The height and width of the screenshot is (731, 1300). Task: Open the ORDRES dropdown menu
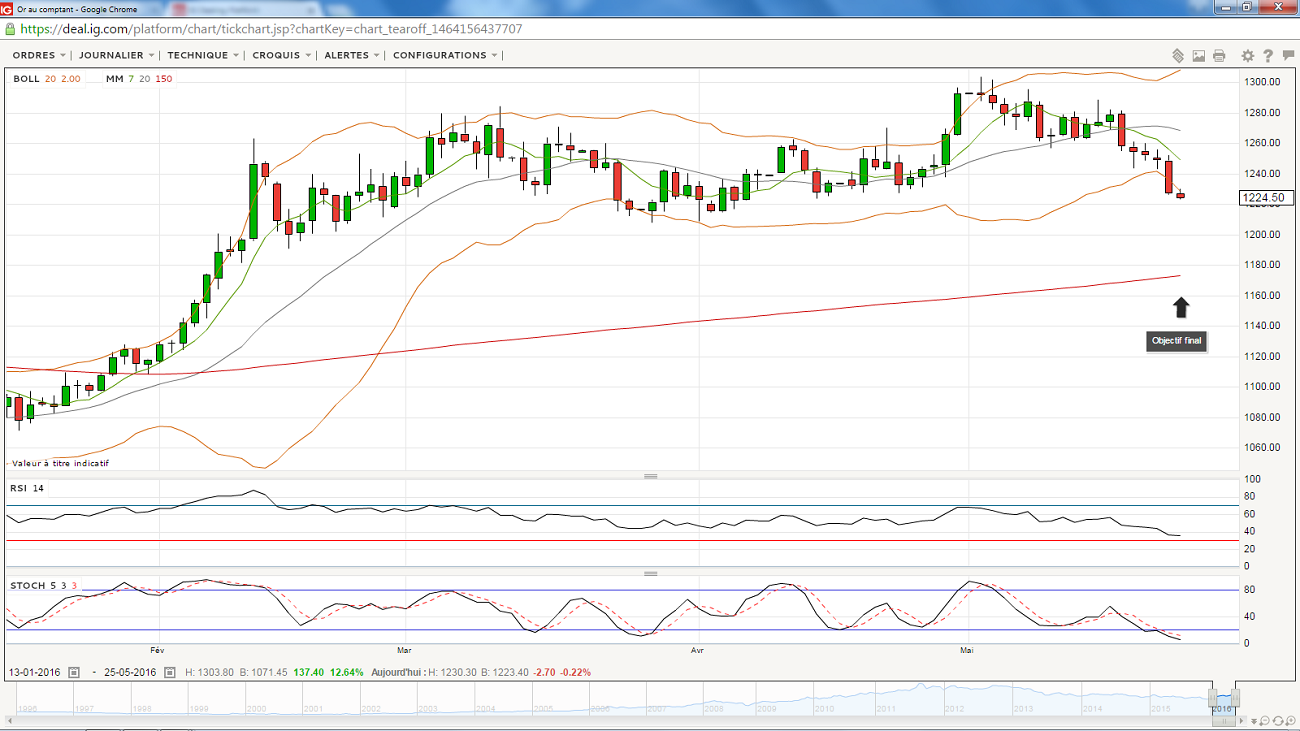pos(39,56)
